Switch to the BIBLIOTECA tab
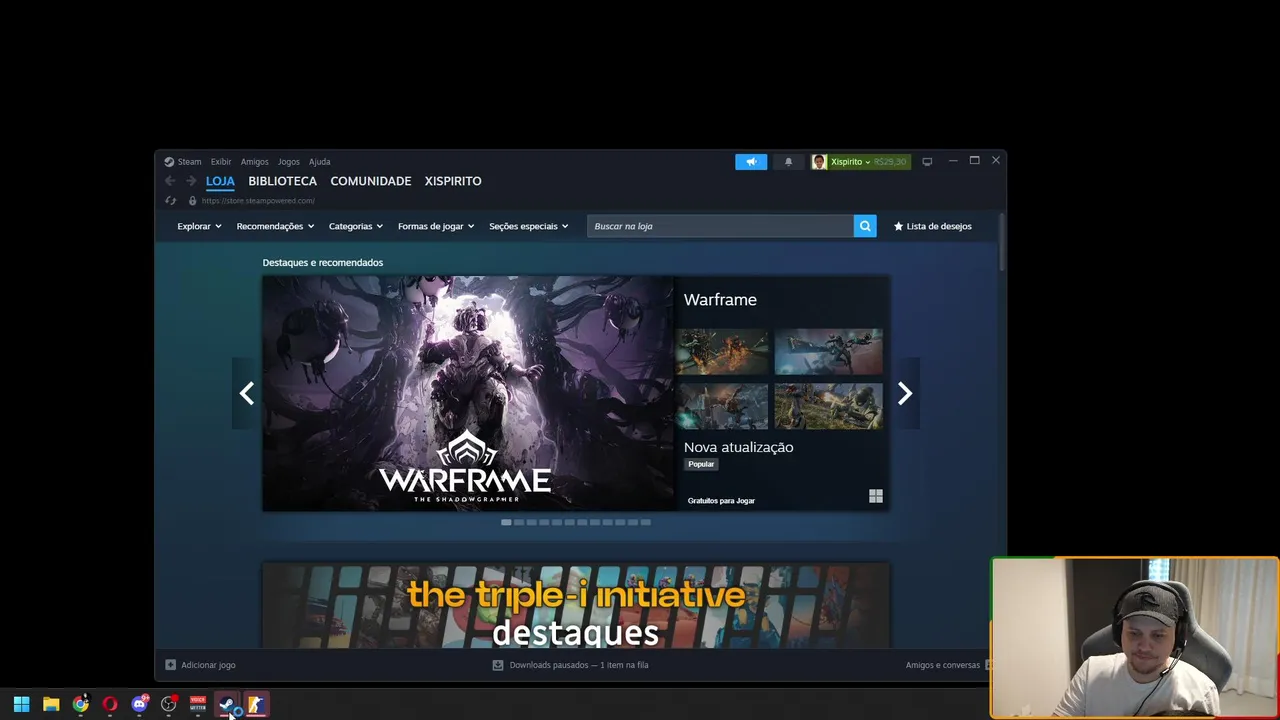The image size is (1280, 720). pyautogui.click(x=282, y=181)
